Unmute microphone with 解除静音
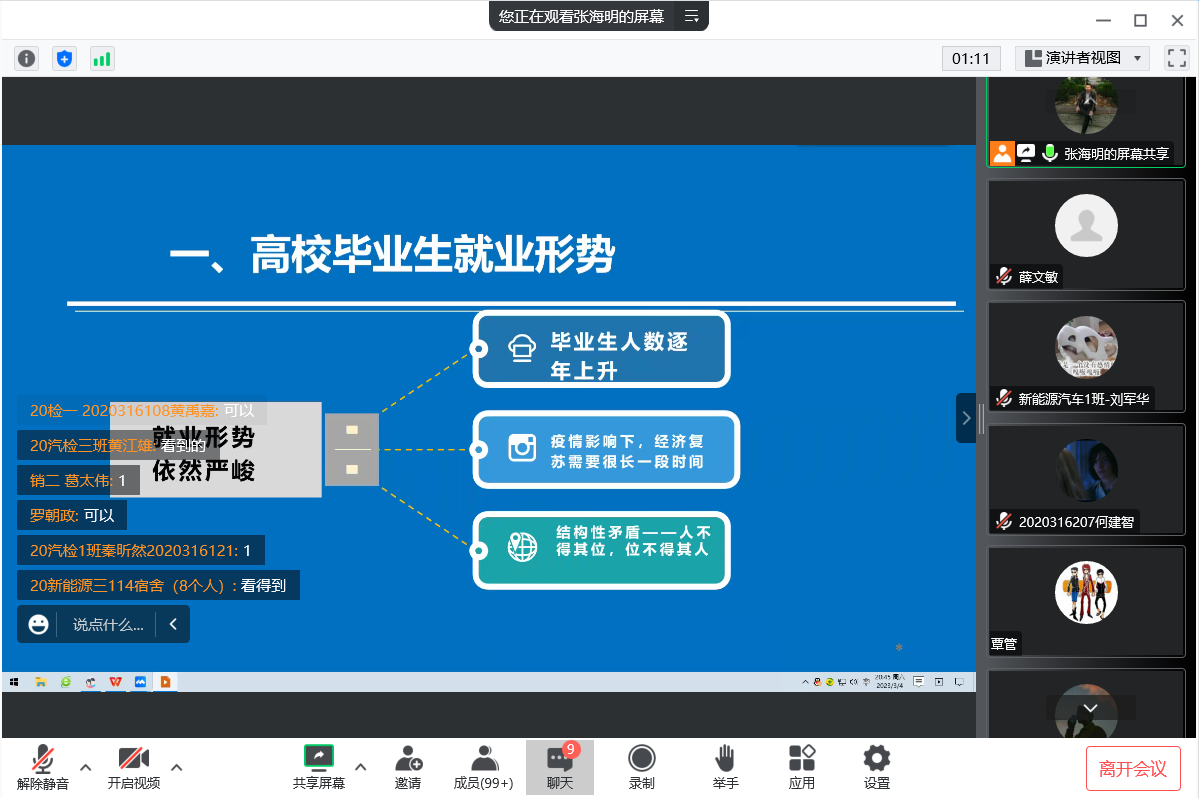The width and height of the screenshot is (1199, 798). click(43, 767)
